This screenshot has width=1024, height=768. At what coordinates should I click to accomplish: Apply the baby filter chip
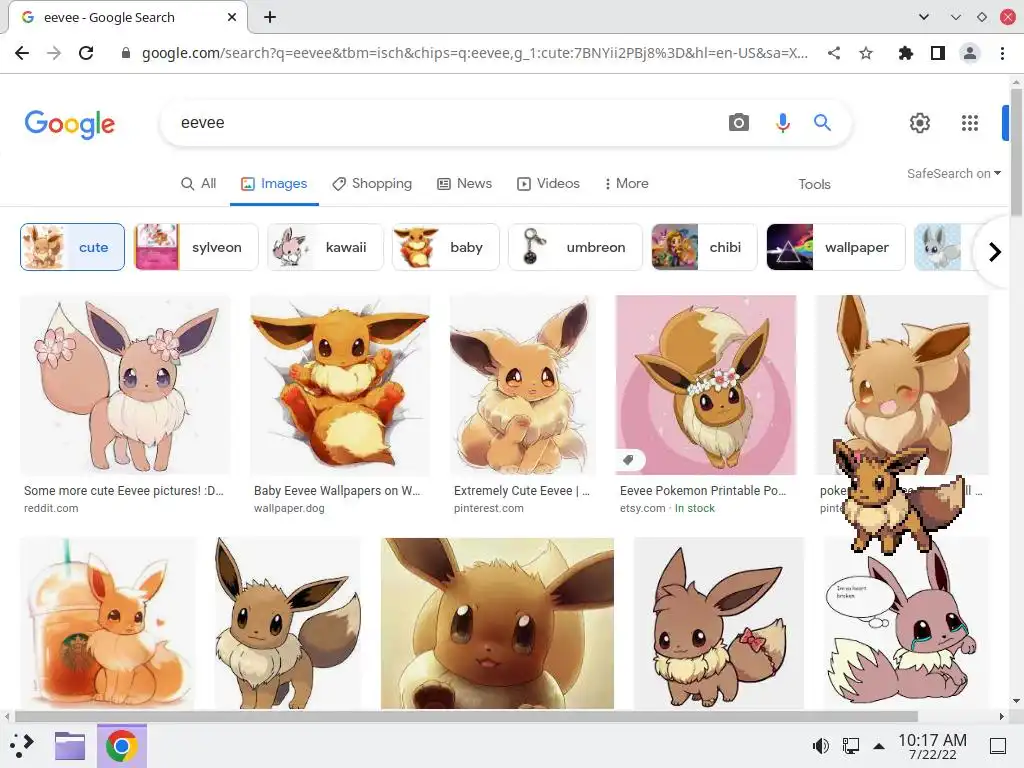[445, 247]
